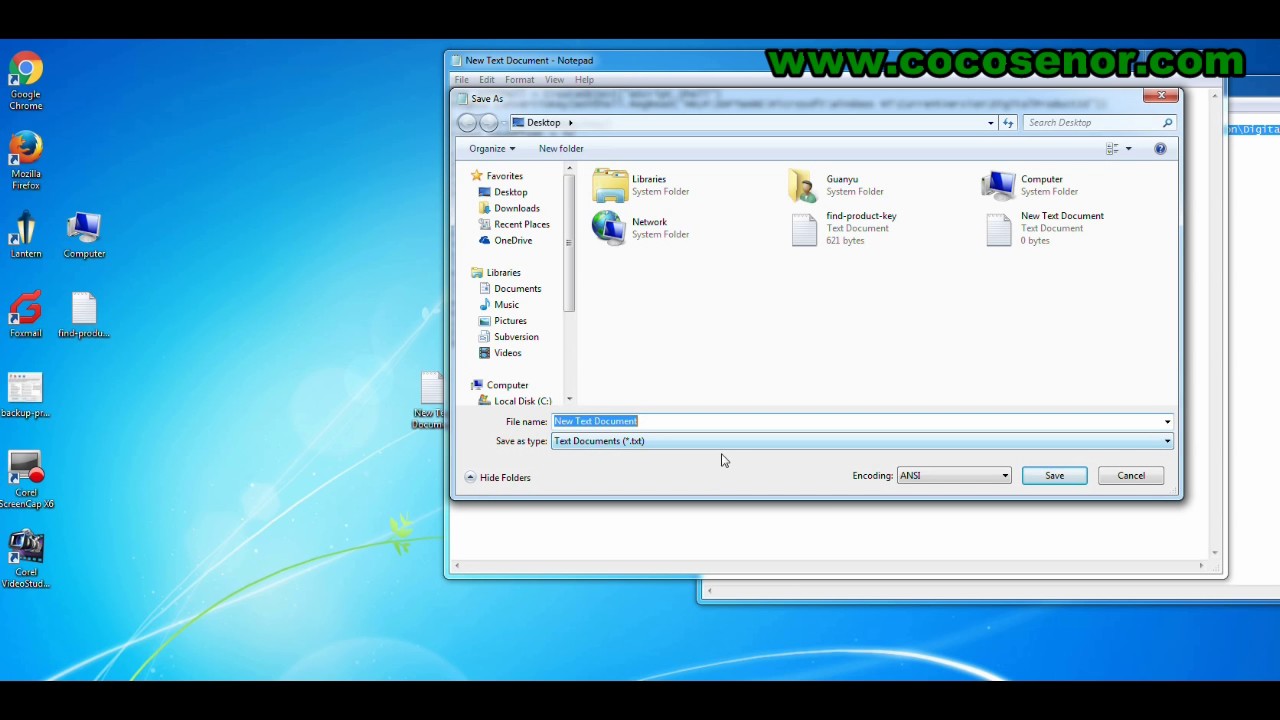Viewport: 1280px width, 720px height.
Task: Select Downloads in Favorites
Action: point(509,208)
